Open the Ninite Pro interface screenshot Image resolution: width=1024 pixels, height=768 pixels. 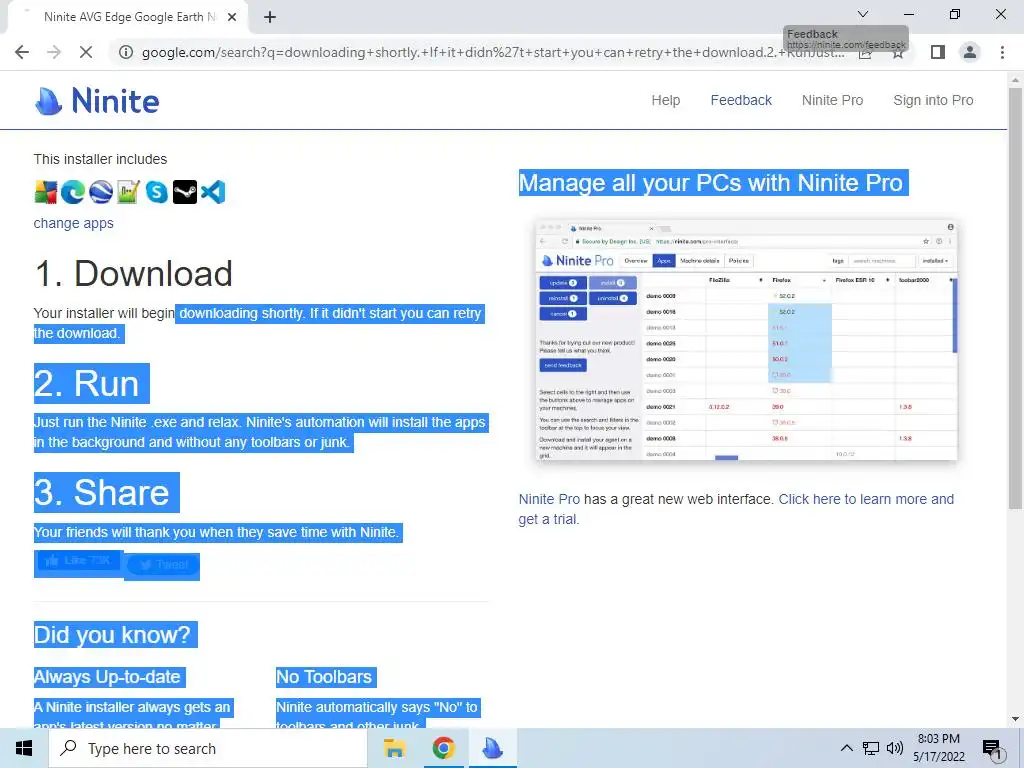tap(746, 340)
